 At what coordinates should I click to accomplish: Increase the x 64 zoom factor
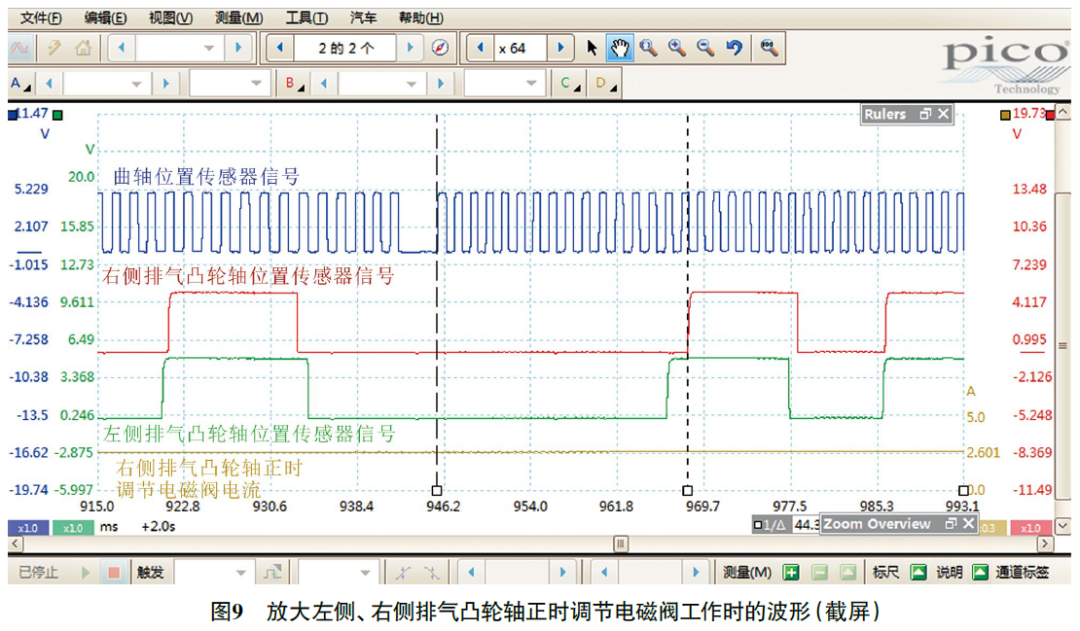click(x=560, y=48)
